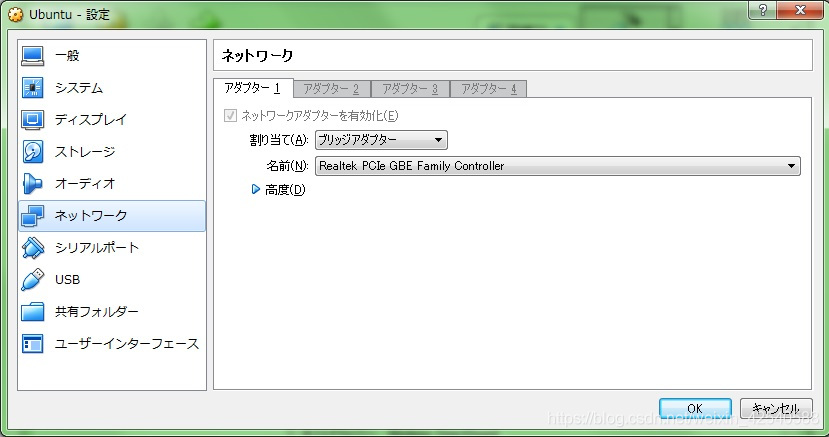829x437 pixels.
Task: Click the 名前(N) label
Action: click(287, 166)
